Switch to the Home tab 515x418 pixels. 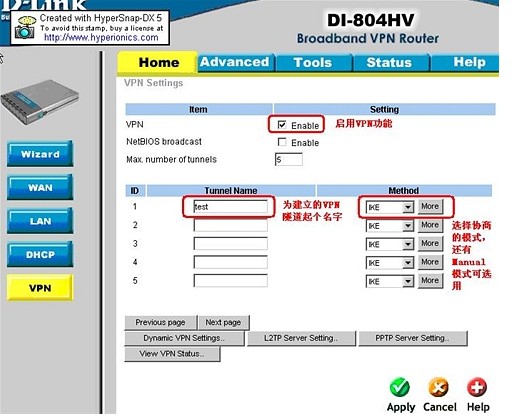click(x=157, y=62)
